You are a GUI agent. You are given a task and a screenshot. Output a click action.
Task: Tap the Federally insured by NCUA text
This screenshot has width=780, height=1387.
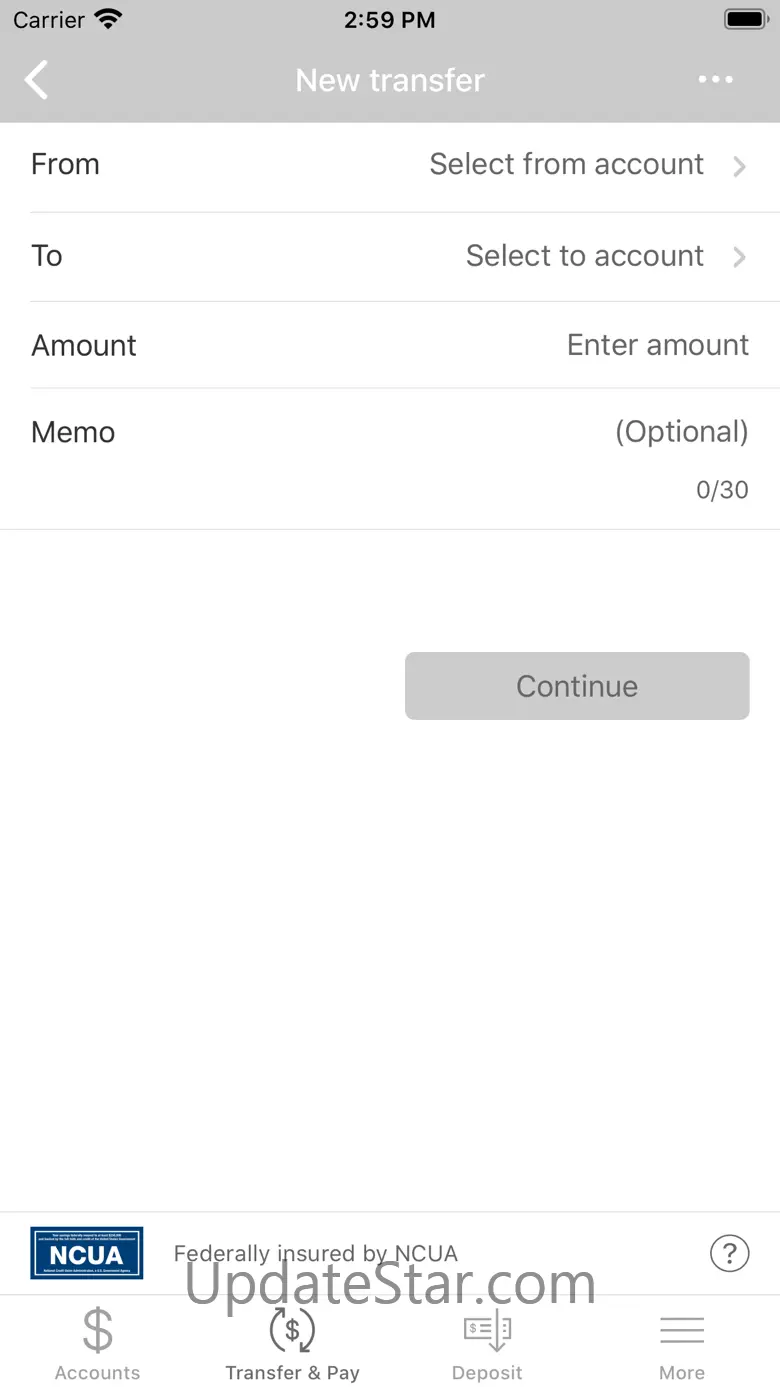(316, 1252)
